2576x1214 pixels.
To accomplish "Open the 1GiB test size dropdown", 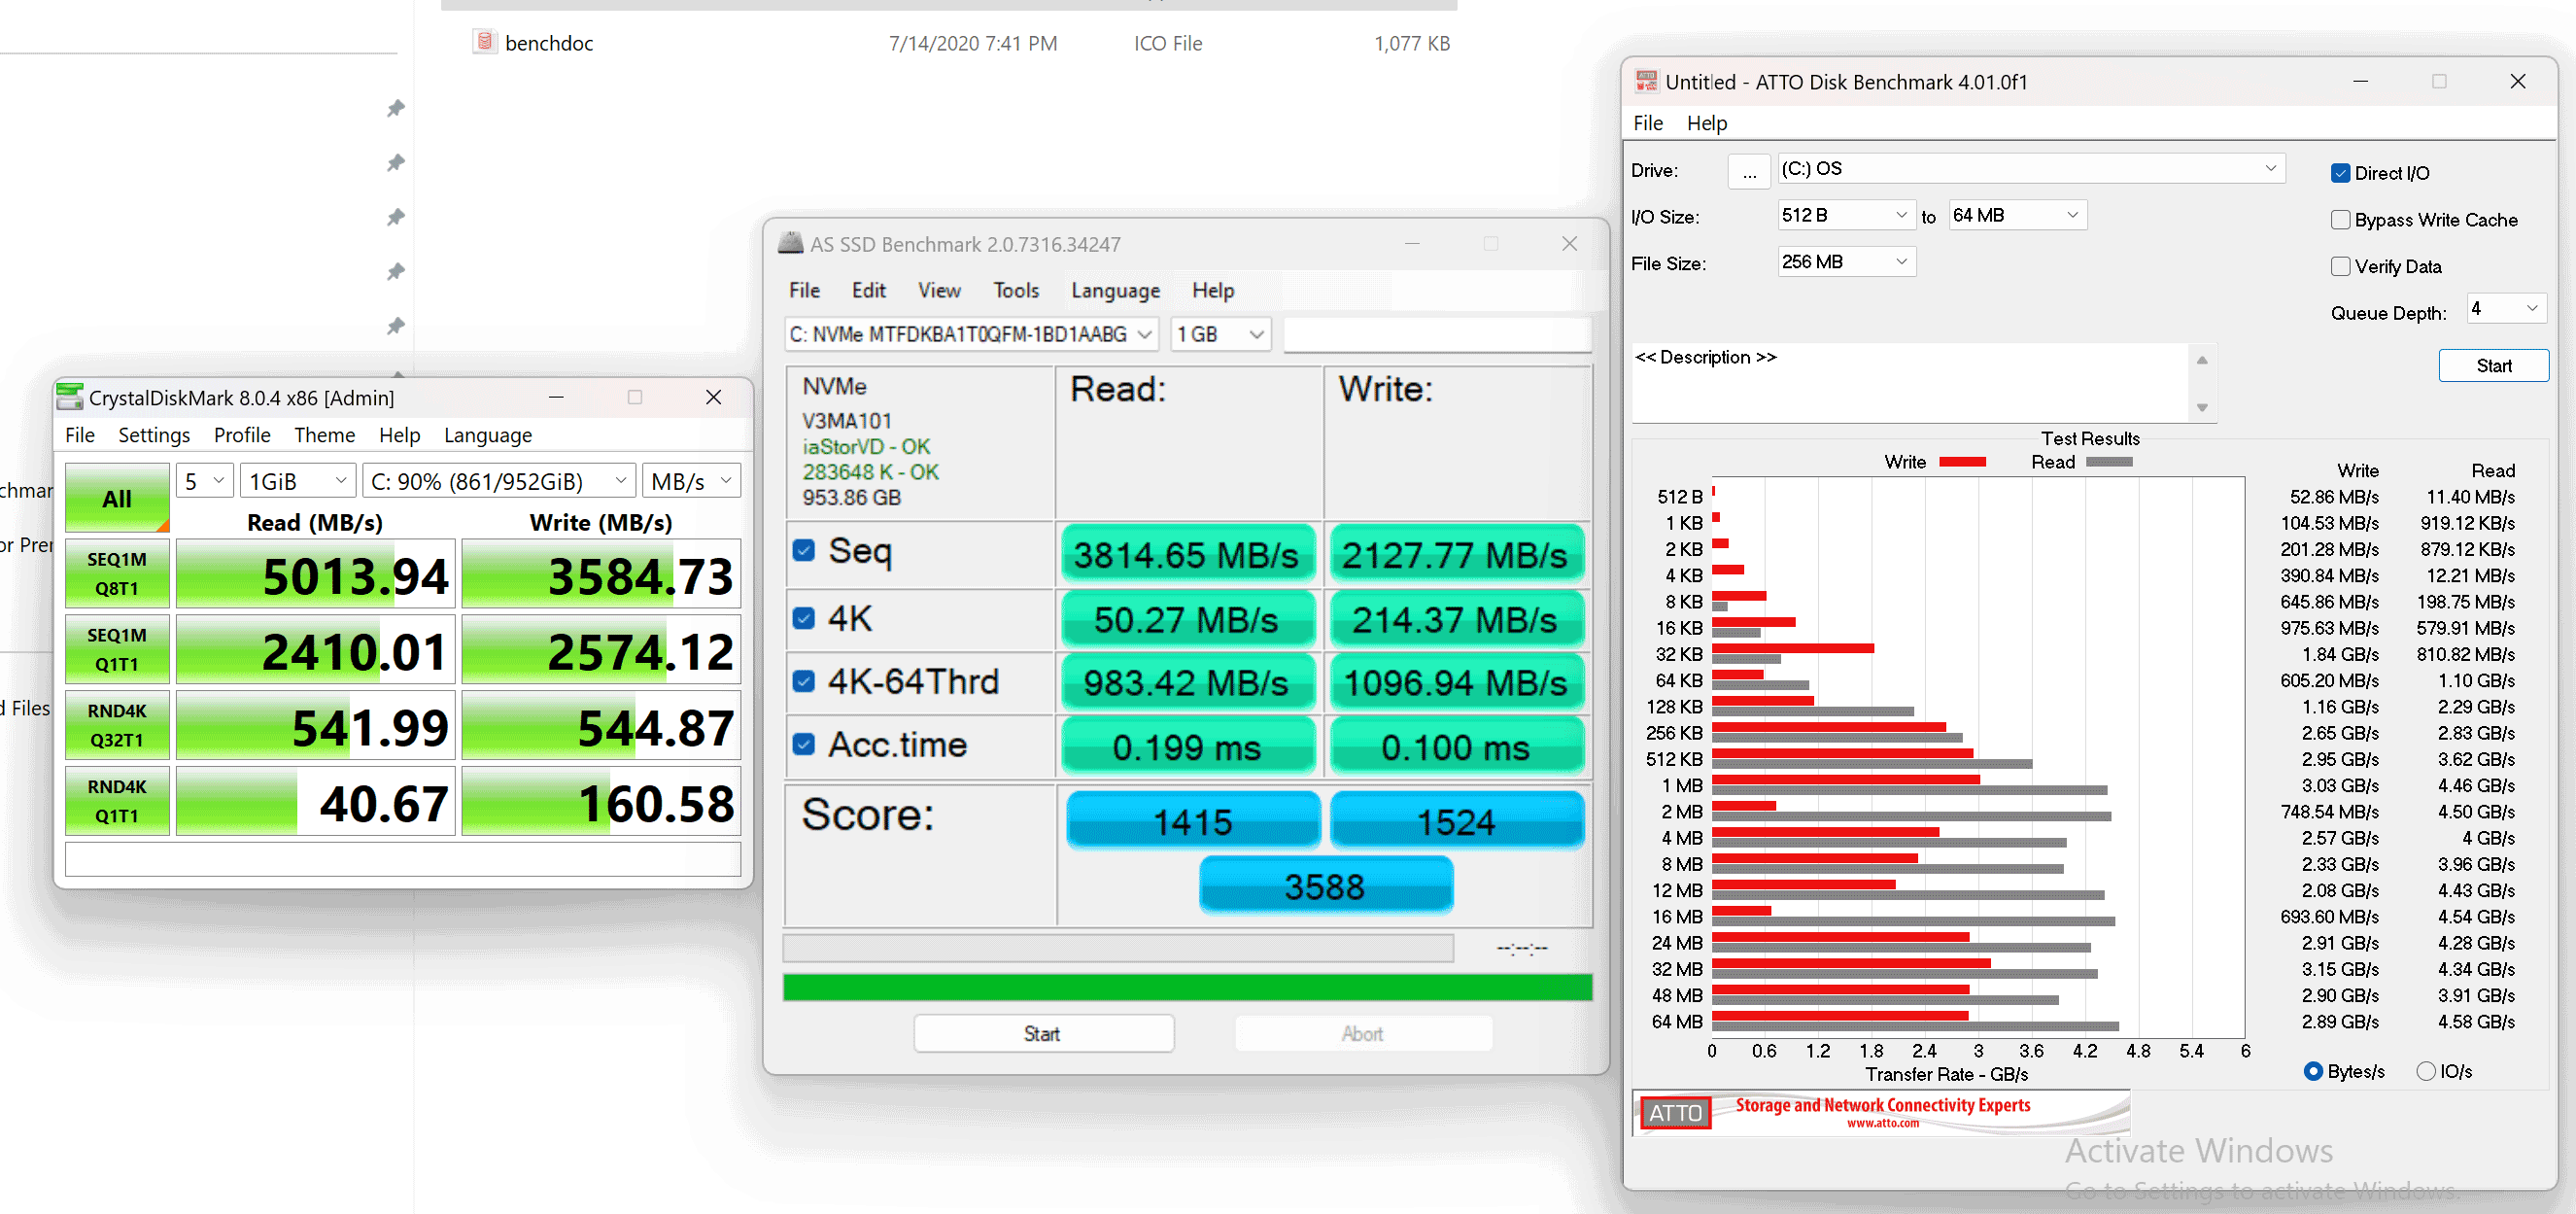I will pos(298,481).
